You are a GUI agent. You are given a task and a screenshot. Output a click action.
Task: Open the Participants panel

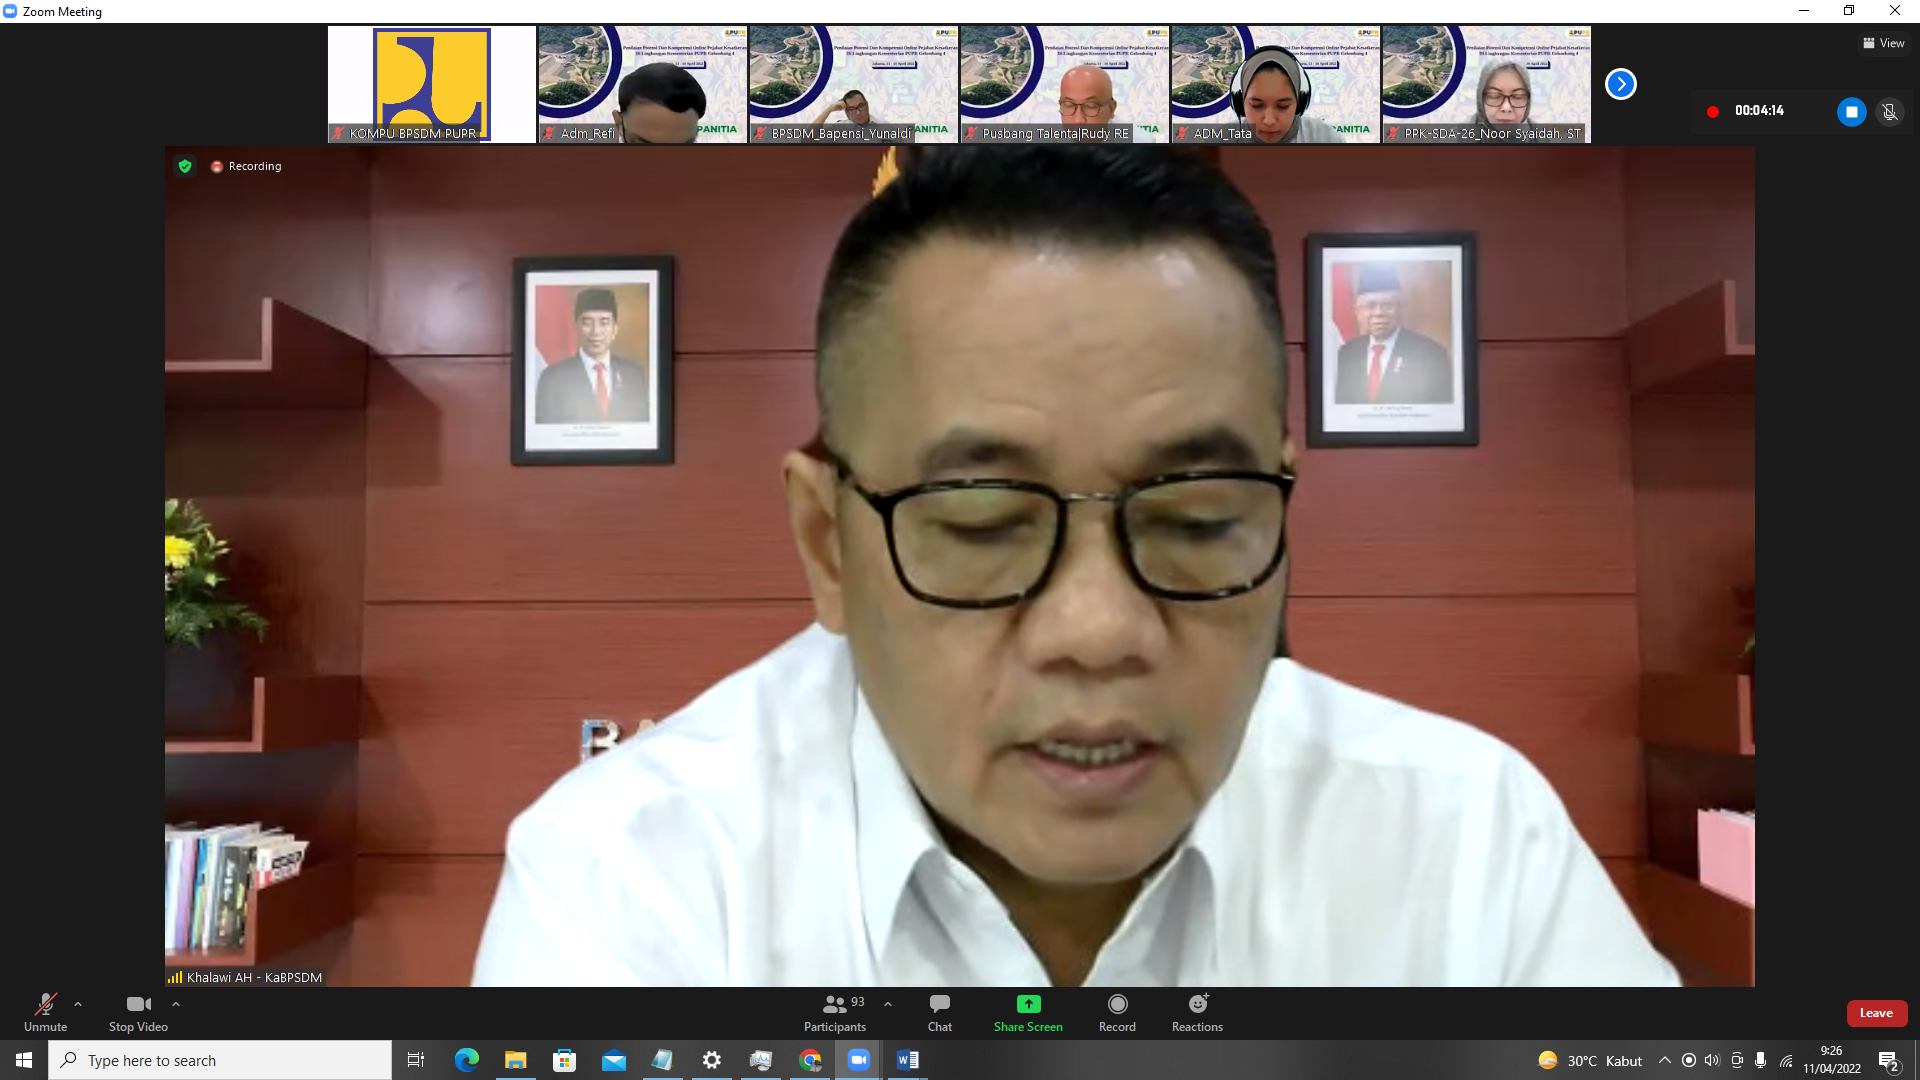835,1012
